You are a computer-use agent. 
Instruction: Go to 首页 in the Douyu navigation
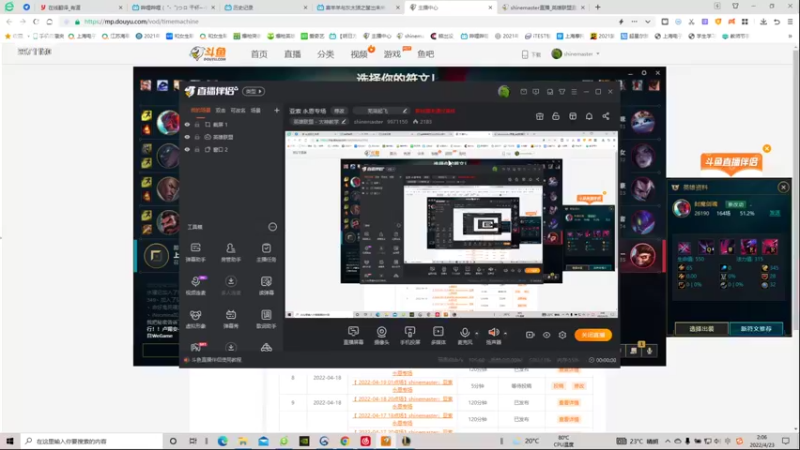click(x=259, y=54)
